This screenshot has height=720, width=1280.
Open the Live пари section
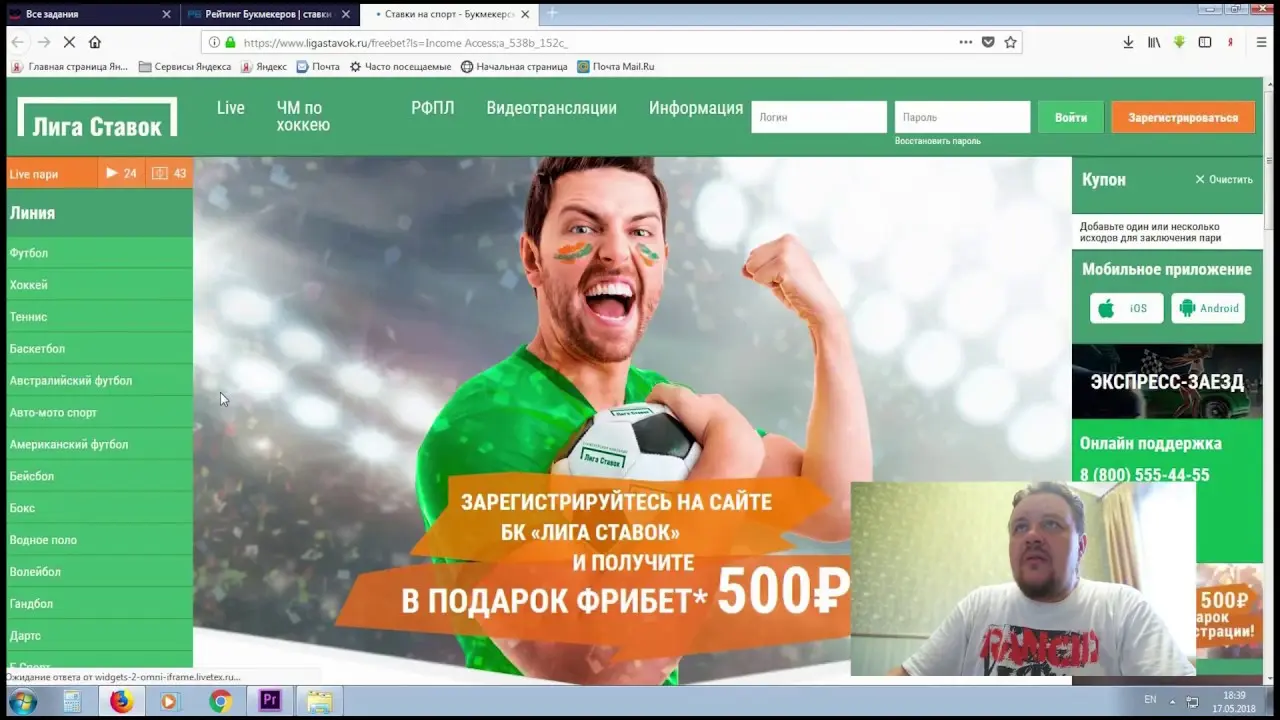pos(52,174)
